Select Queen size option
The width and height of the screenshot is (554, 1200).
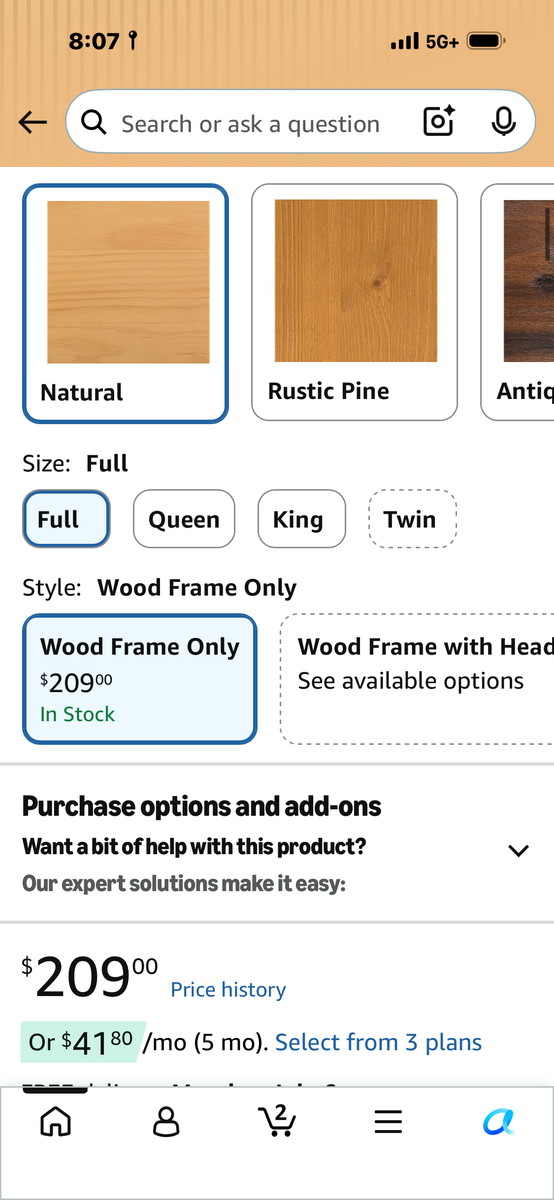point(184,519)
